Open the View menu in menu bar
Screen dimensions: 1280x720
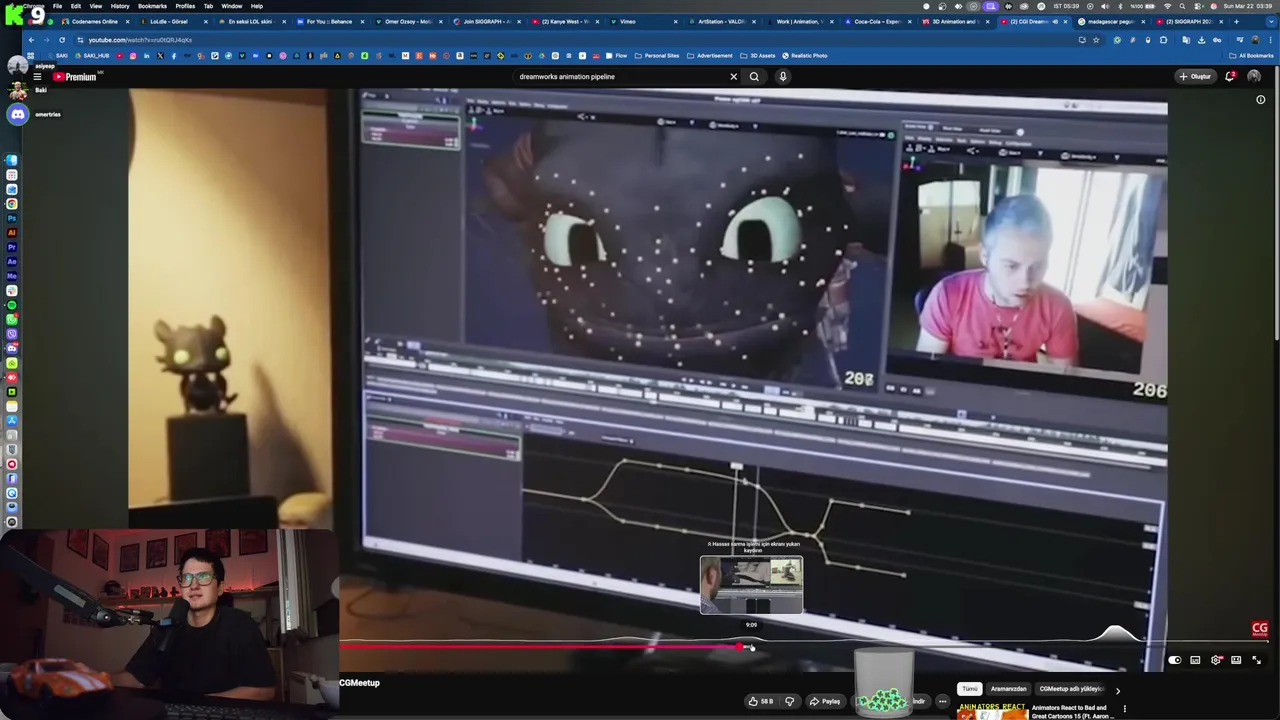(96, 6)
